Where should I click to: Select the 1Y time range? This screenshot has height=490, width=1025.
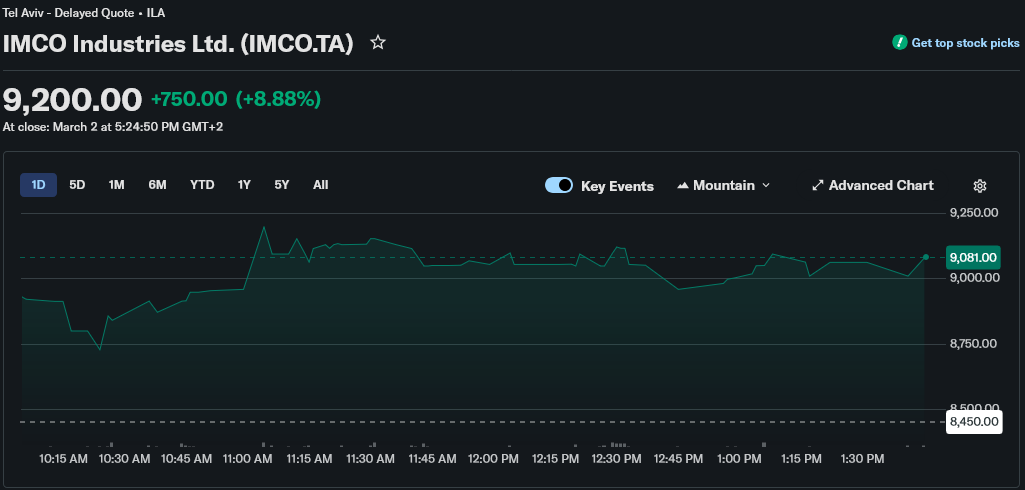tap(244, 185)
